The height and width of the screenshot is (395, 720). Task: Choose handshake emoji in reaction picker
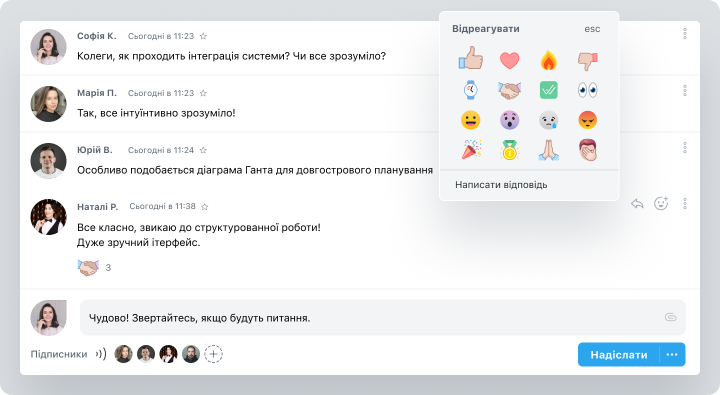pyautogui.click(x=509, y=90)
